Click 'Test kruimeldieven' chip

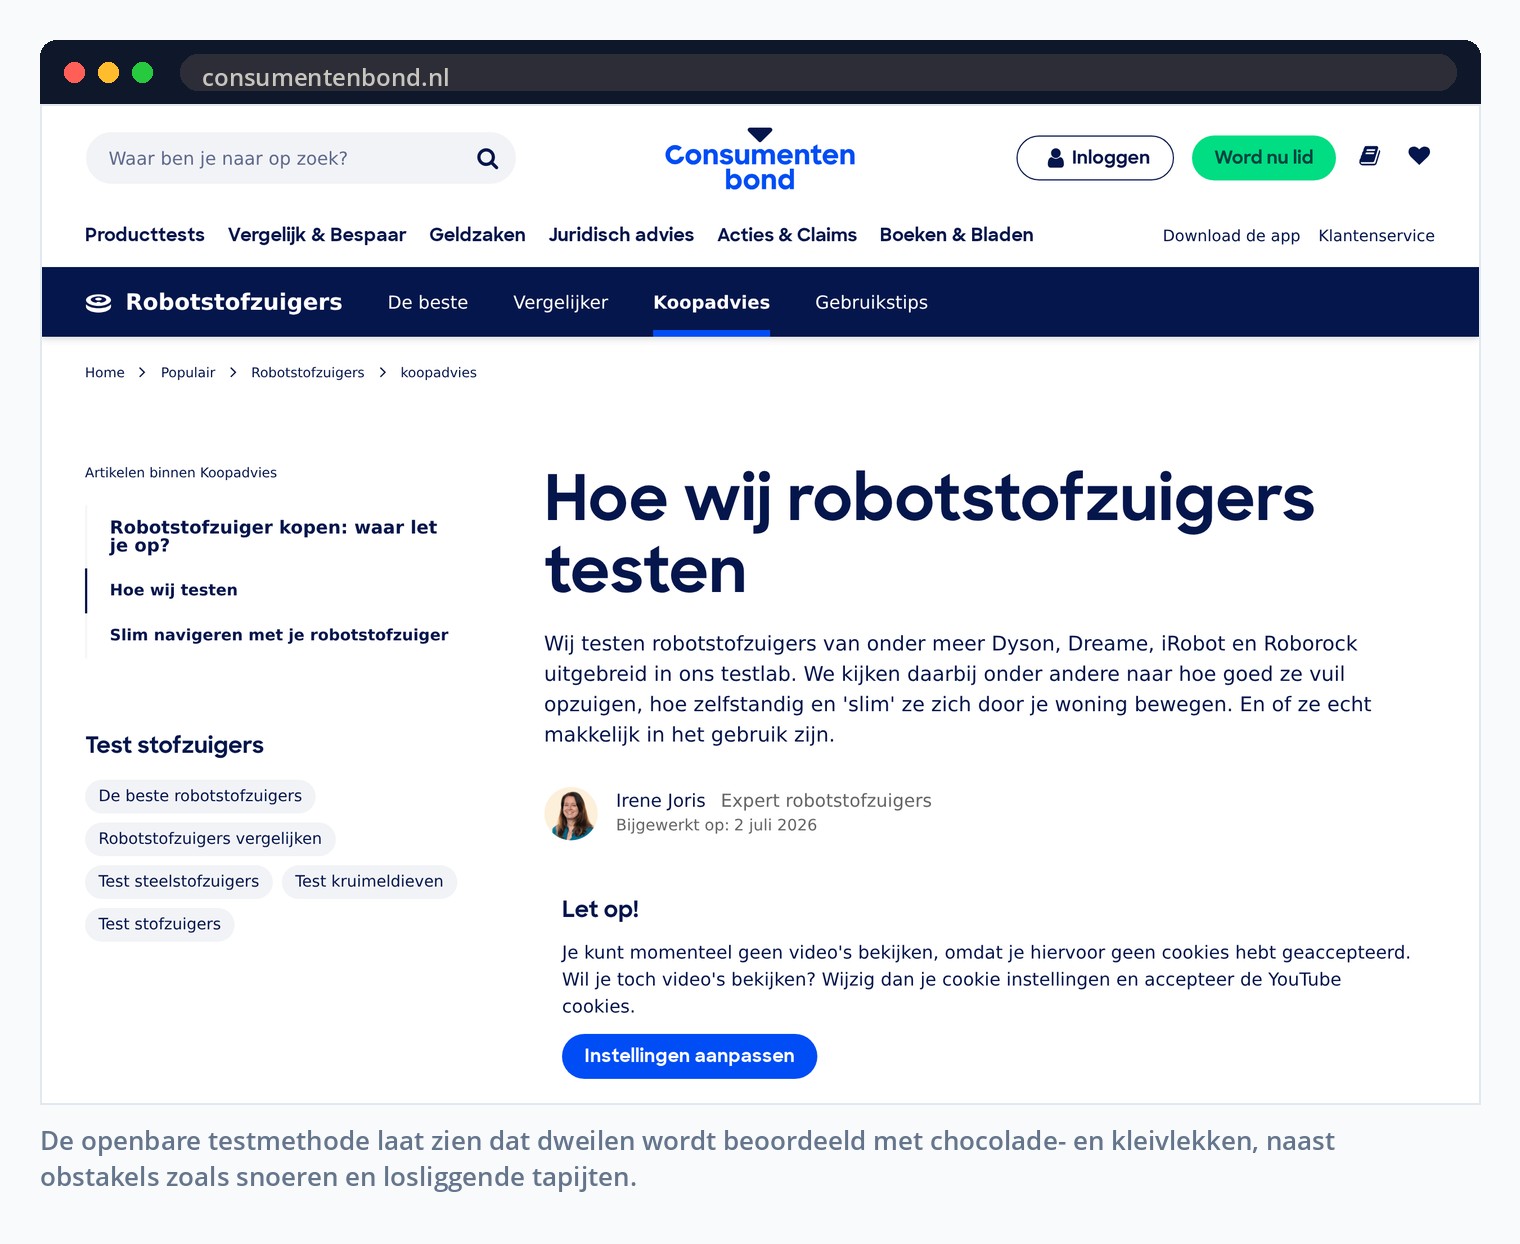369,882
